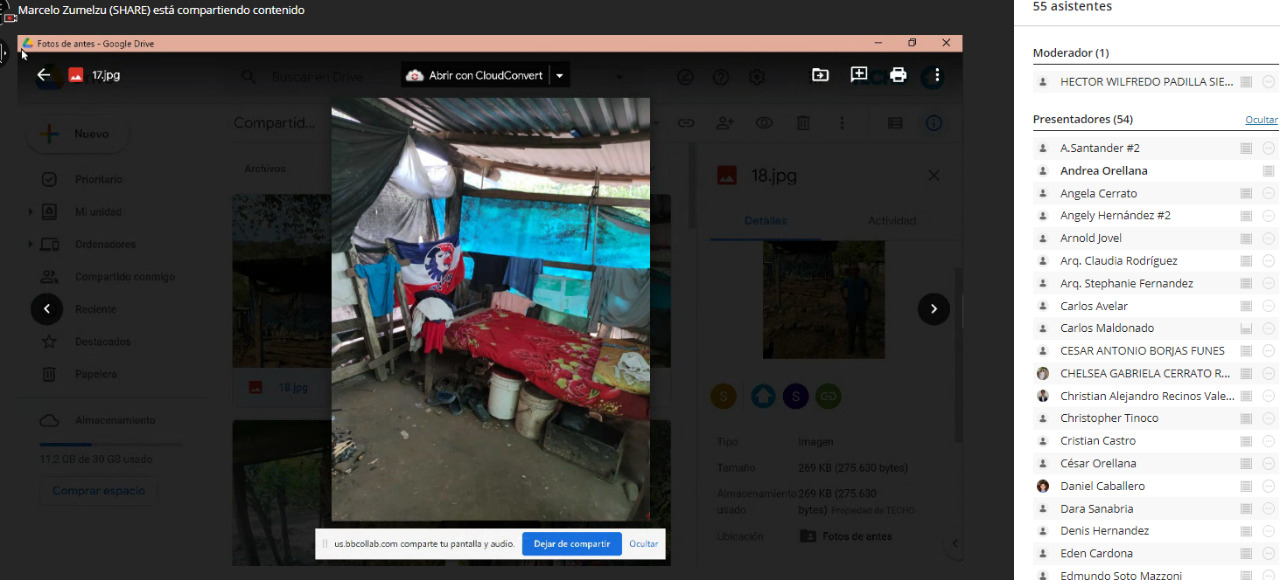Show the next image in preview
Screen dimensions: 1280x580
click(x=934, y=309)
